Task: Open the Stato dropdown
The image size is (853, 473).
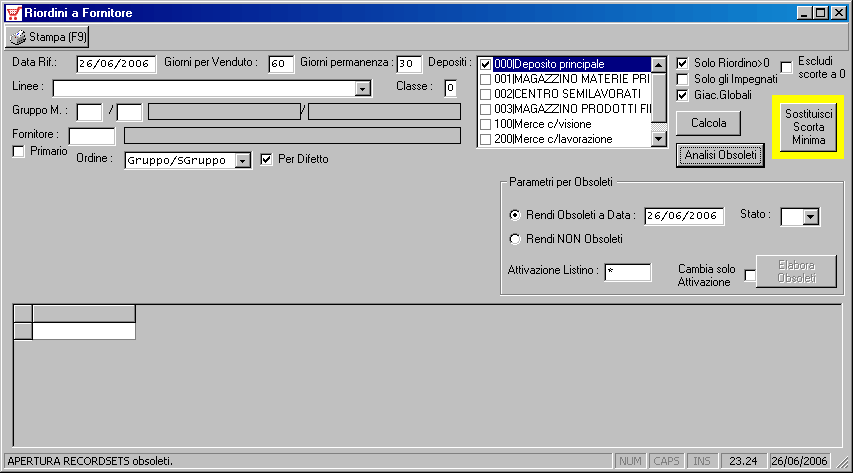Action: (811, 217)
